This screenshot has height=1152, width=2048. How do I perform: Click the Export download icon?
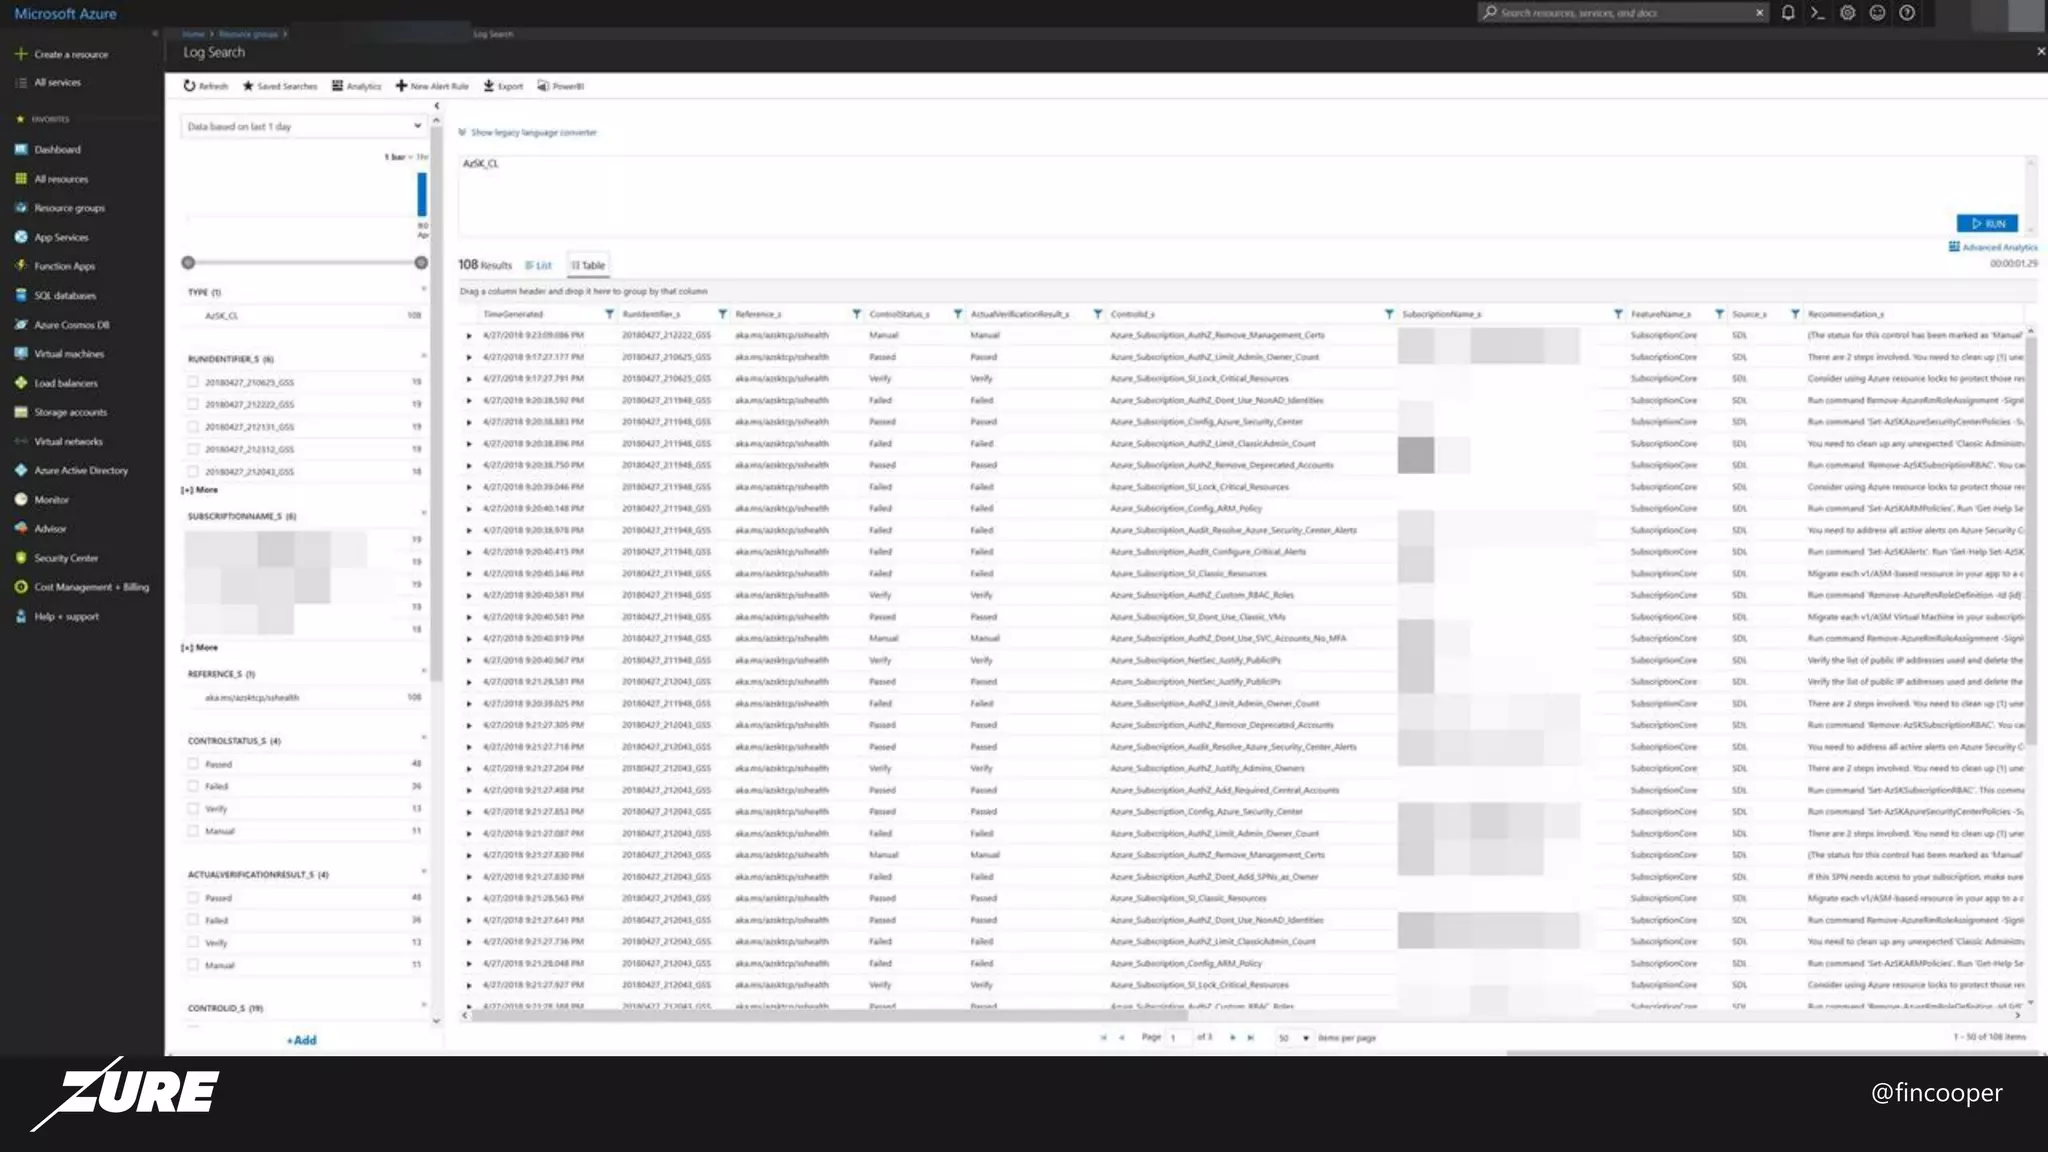489,86
